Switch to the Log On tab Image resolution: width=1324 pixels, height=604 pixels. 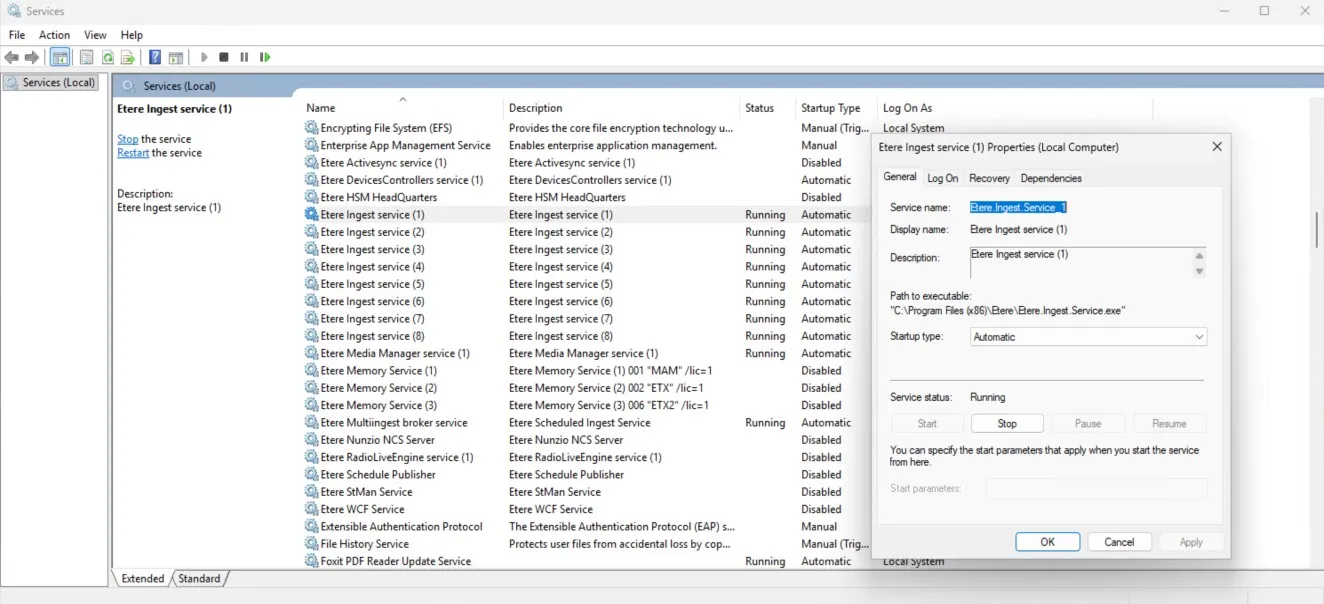click(942, 178)
